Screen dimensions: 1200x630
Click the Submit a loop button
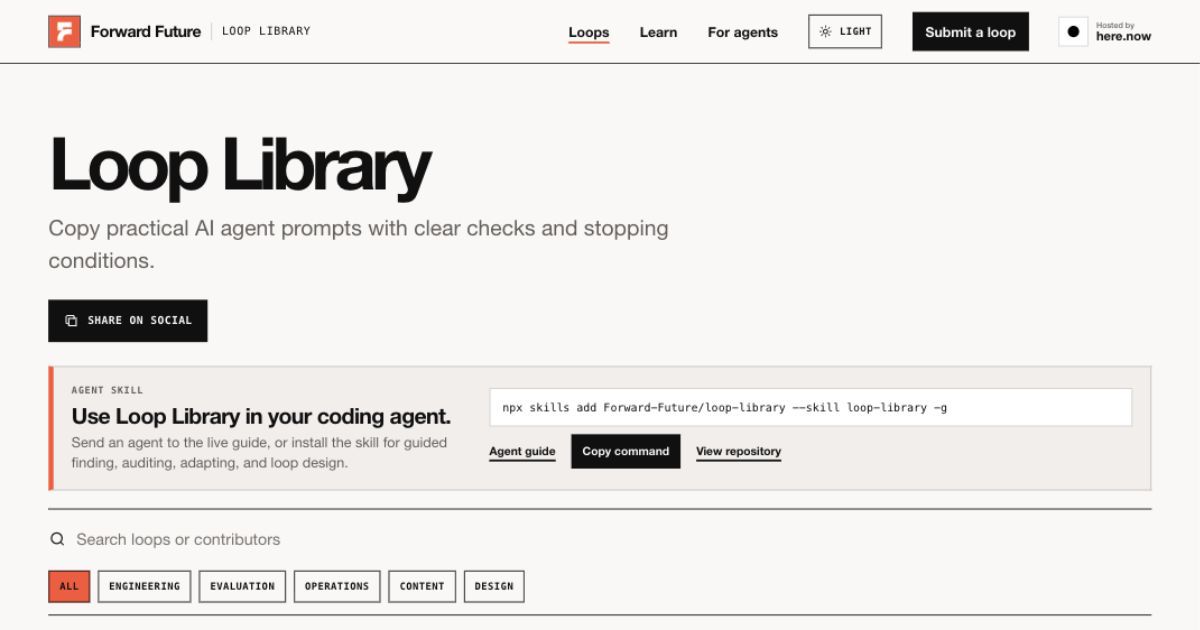970,32
